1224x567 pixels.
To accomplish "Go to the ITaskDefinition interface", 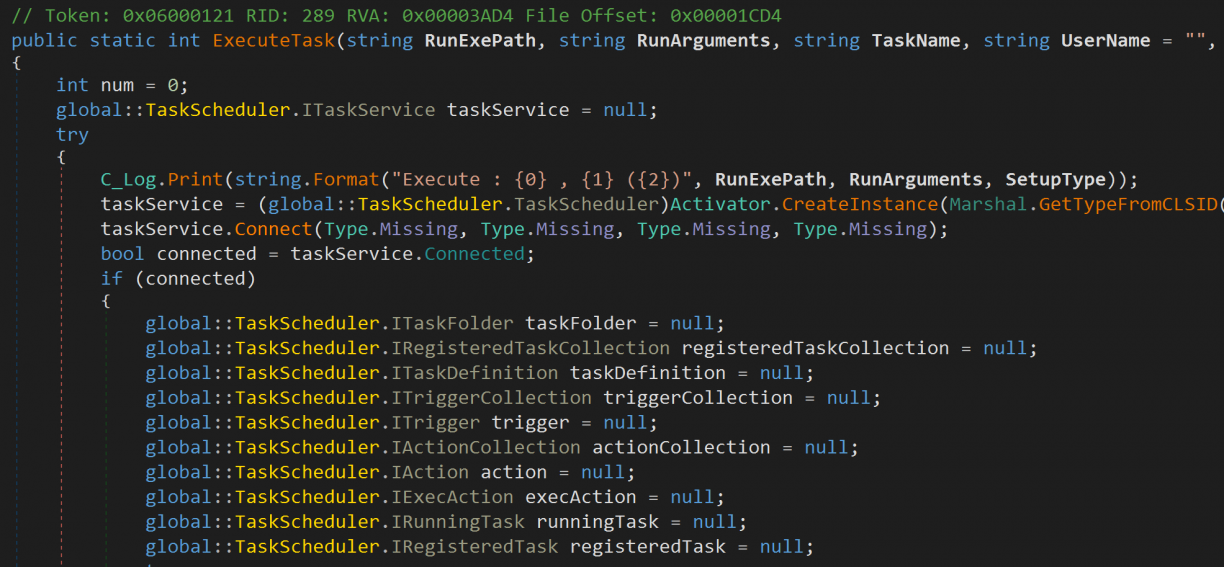I will coord(474,373).
